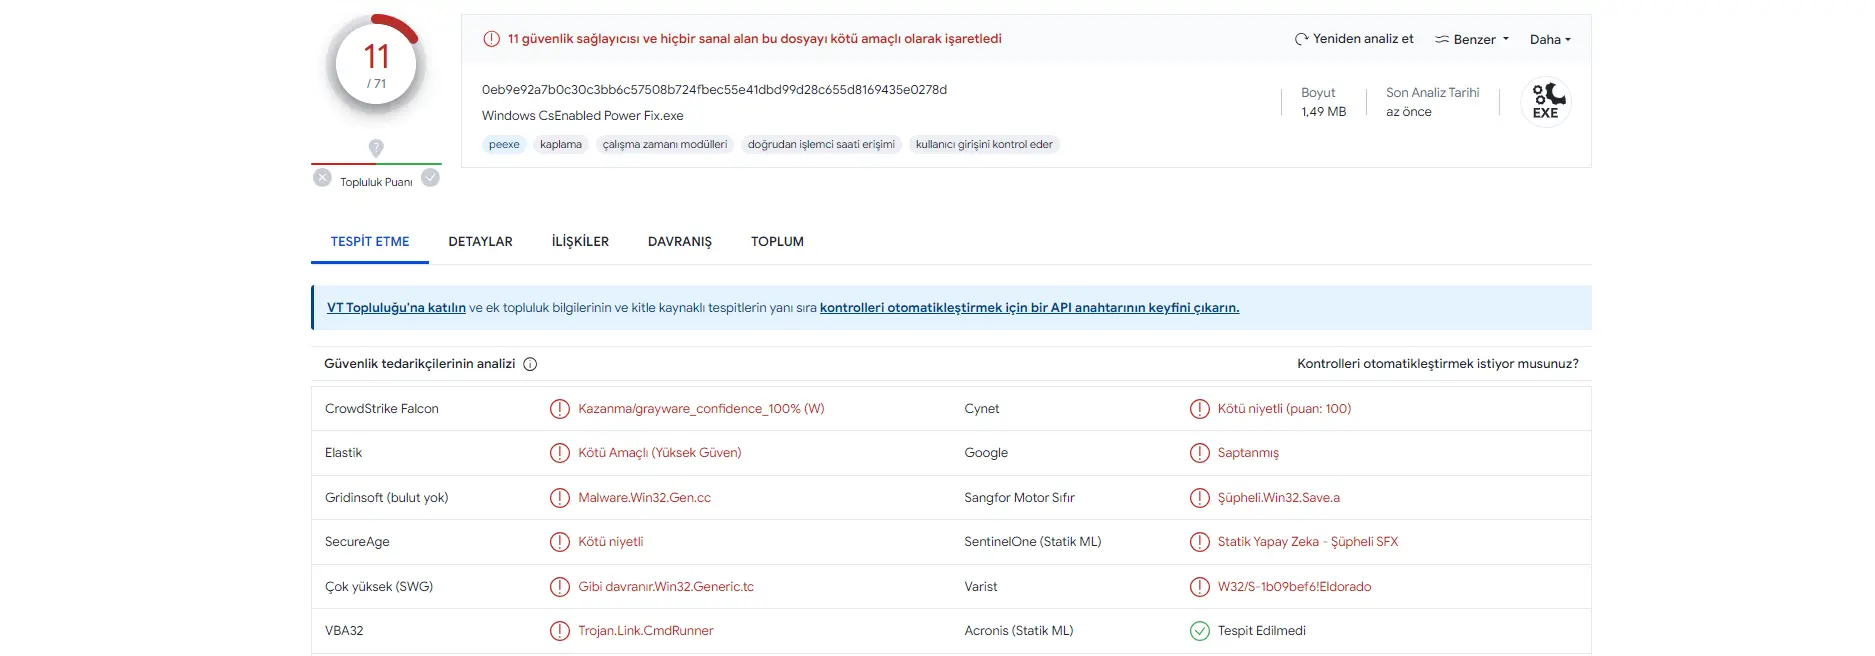Viewport: 1875px width, 656px height.
Task: Click the red alert icon in detection banner
Action: coord(491,39)
